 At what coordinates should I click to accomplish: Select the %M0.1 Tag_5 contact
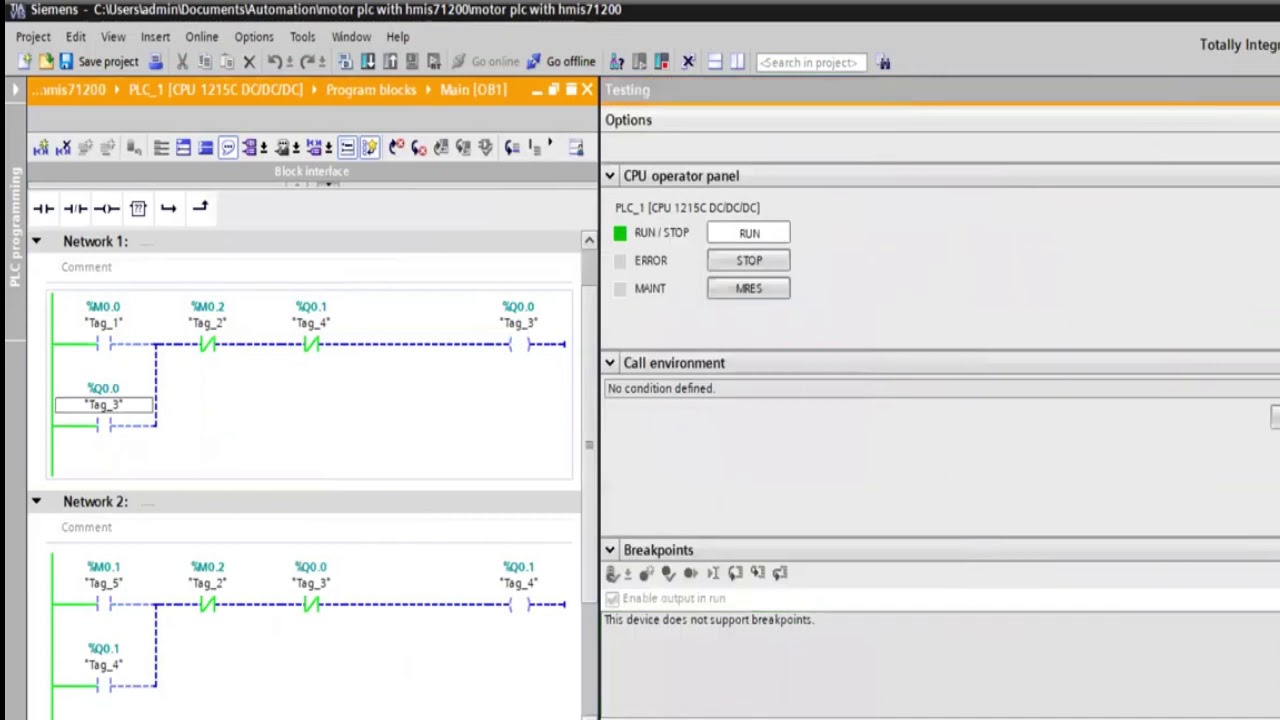(103, 604)
